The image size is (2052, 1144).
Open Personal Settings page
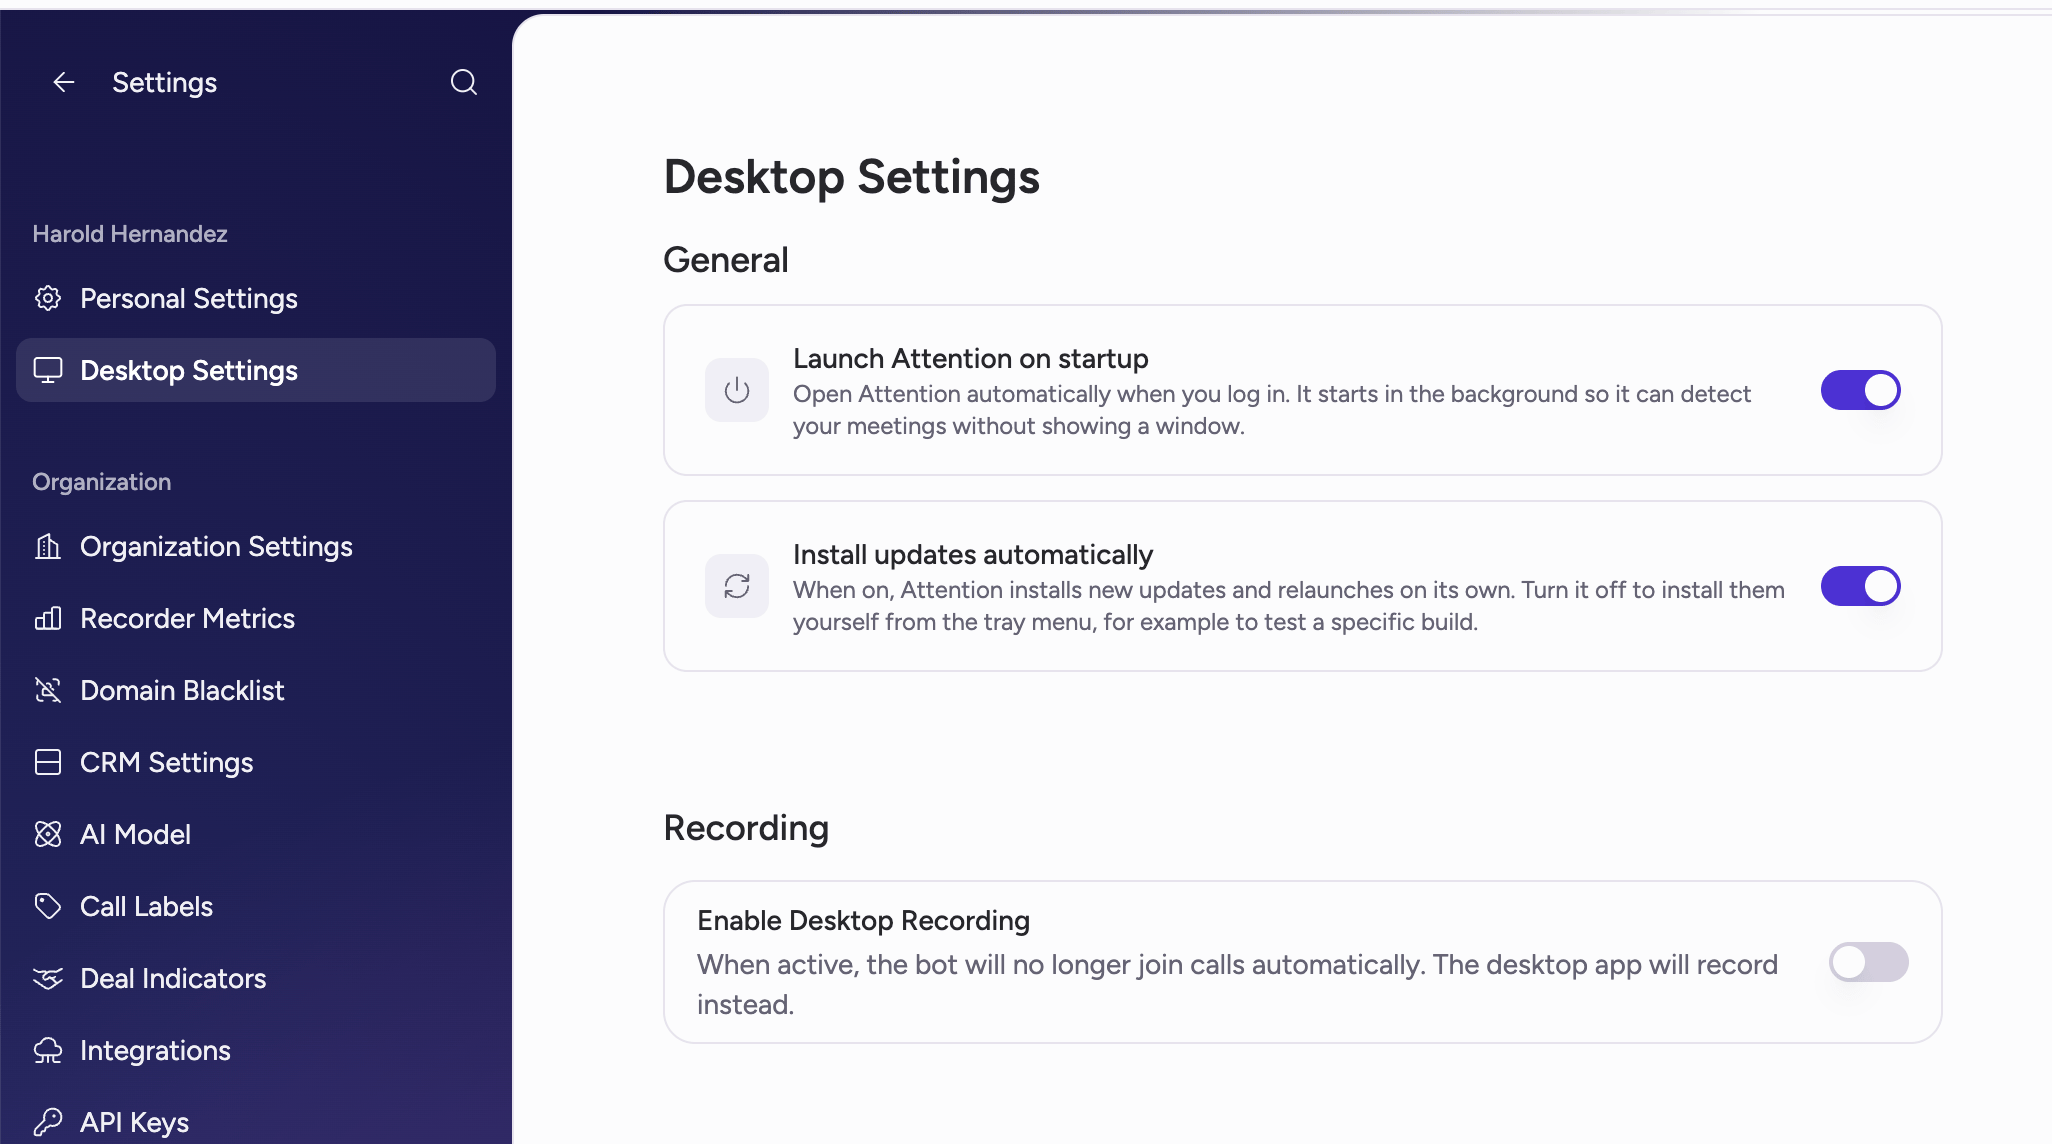(x=256, y=298)
